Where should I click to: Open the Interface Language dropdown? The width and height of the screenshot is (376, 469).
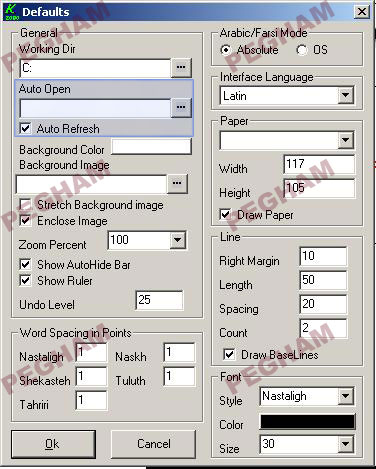pyautogui.click(x=346, y=96)
